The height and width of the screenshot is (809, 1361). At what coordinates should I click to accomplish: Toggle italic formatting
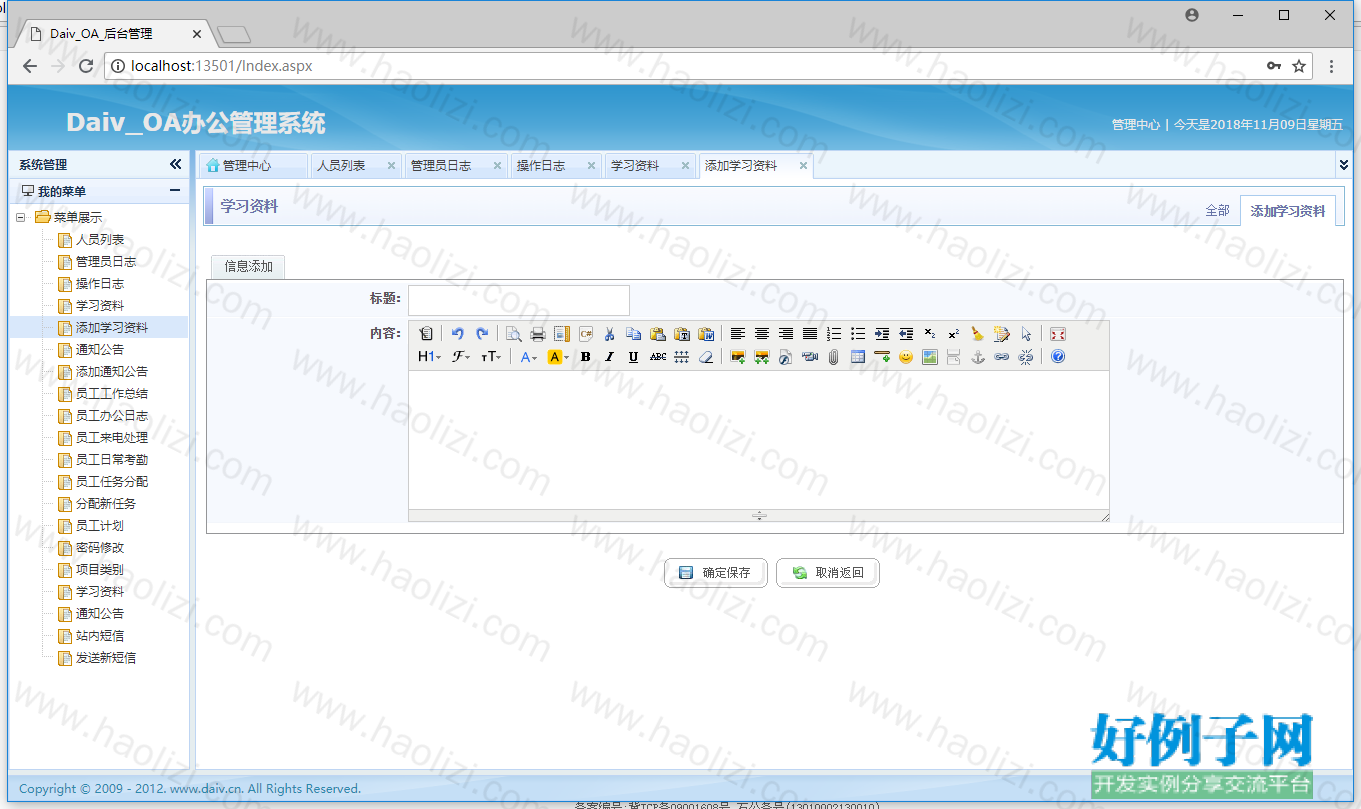tap(610, 357)
